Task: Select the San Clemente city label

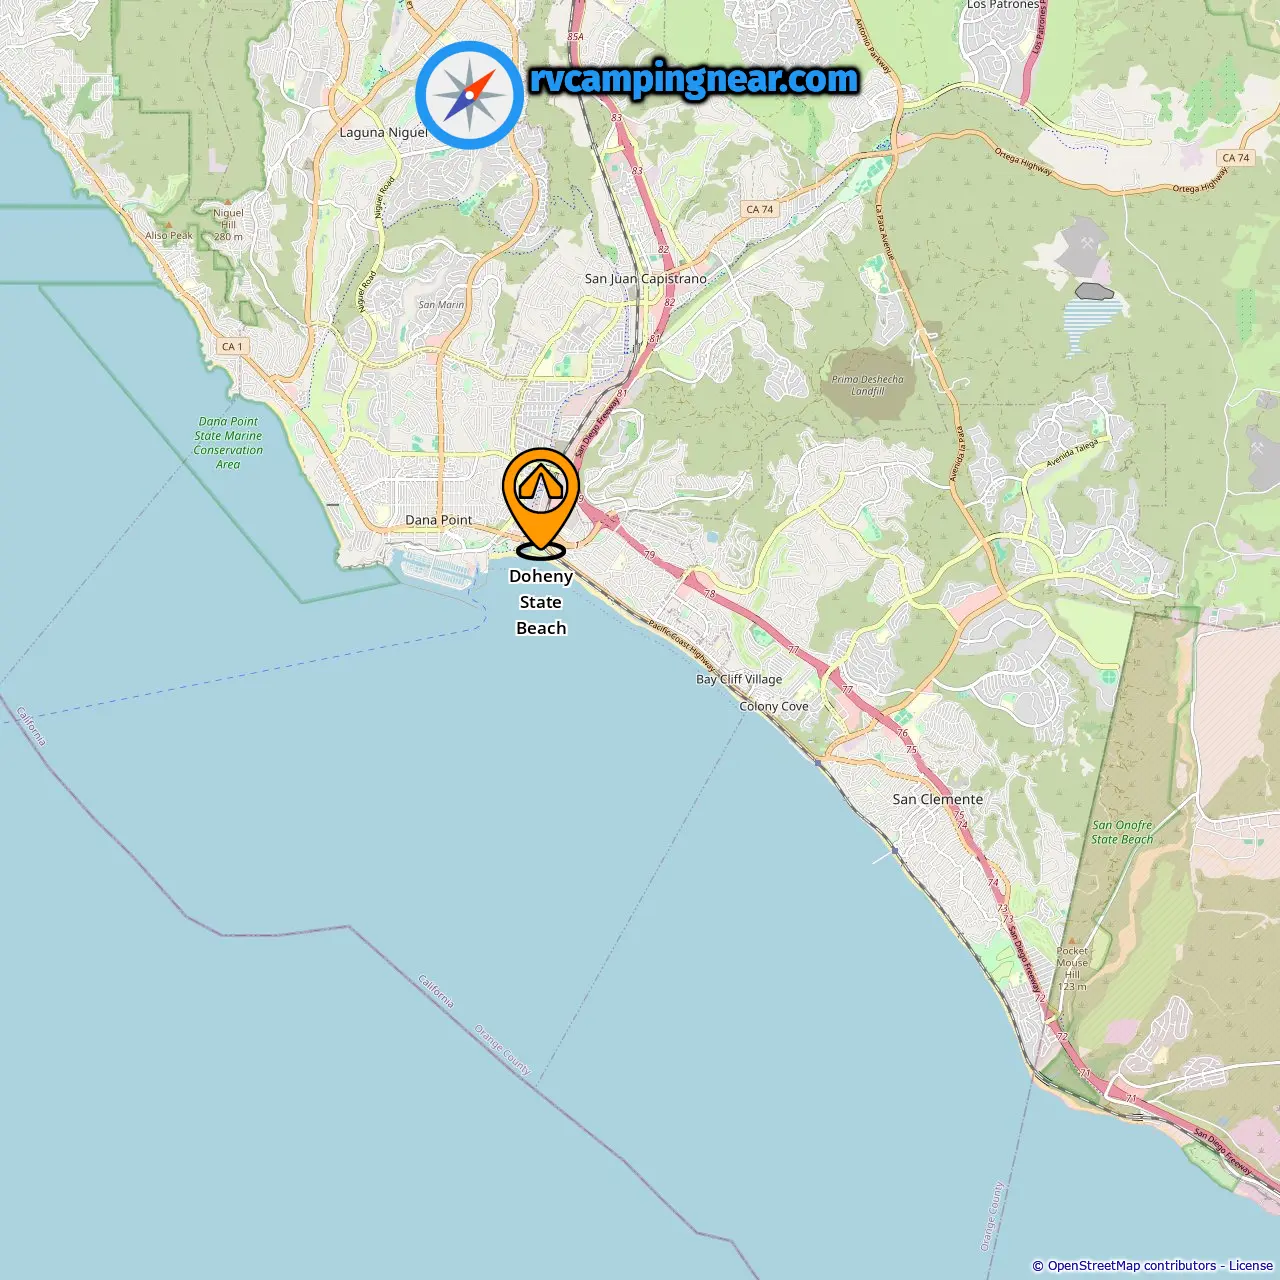Action: (937, 799)
